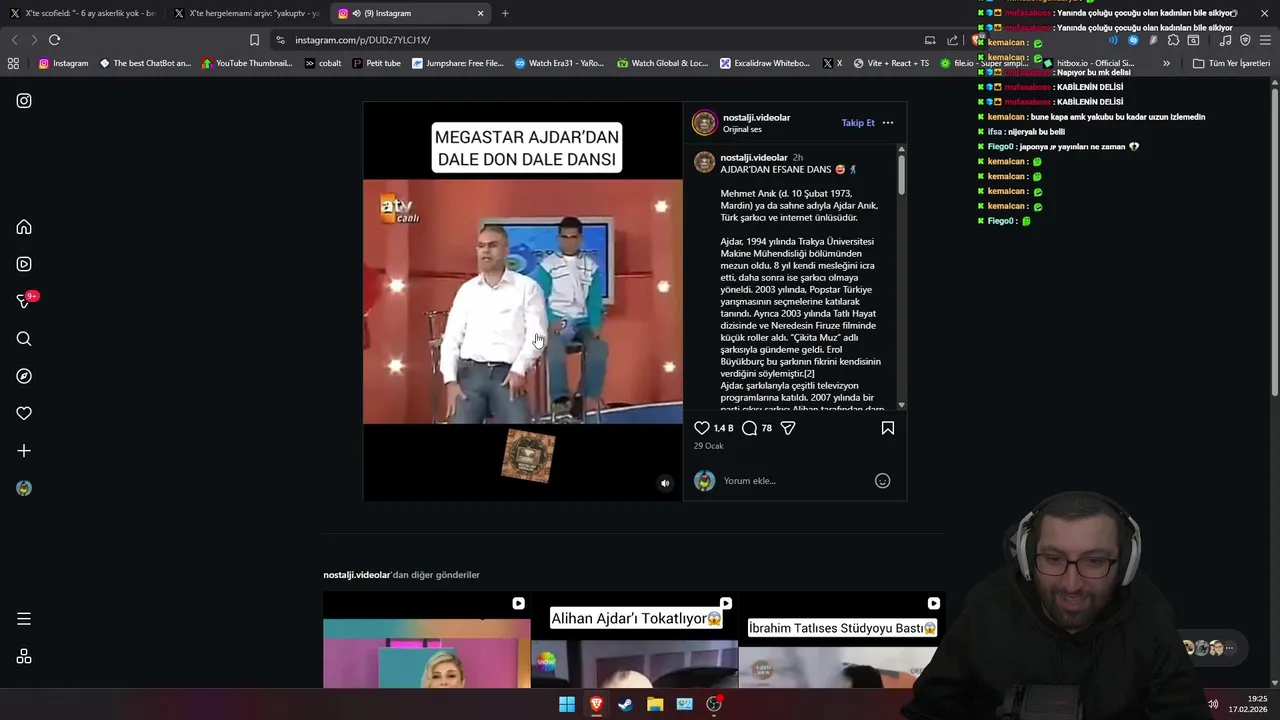
Task: Expand bookmarks overflow chevron
Action: click(x=1166, y=63)
